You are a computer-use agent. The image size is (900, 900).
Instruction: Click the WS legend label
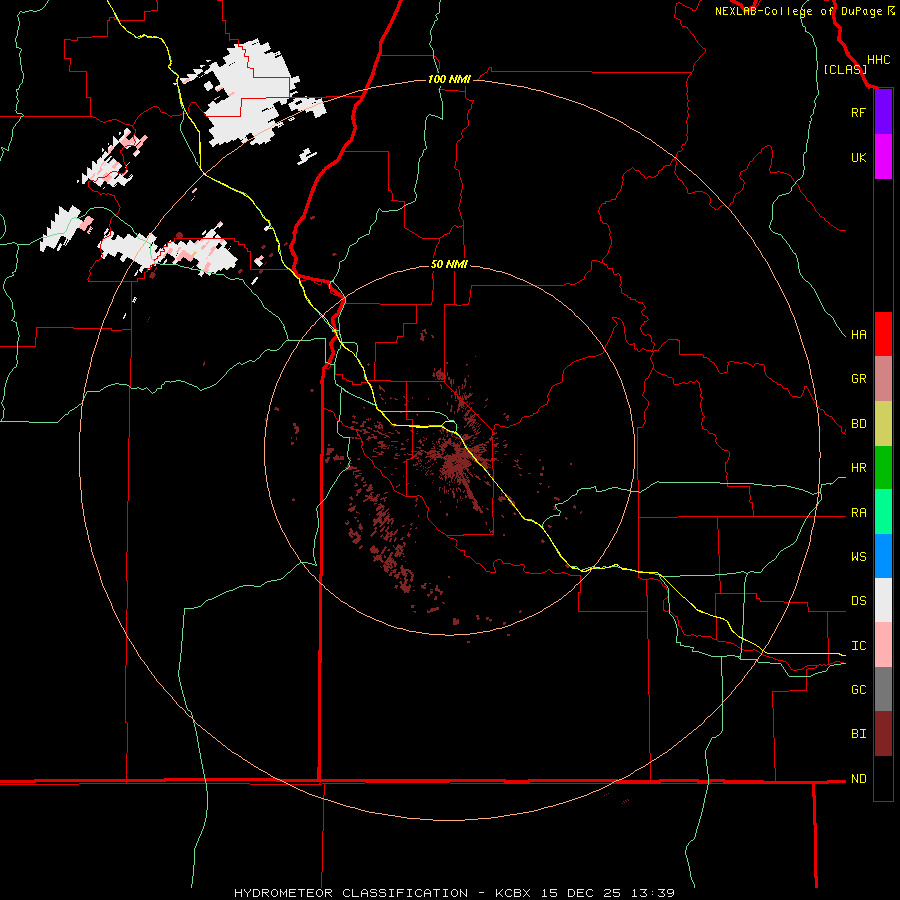pos(858,556)
